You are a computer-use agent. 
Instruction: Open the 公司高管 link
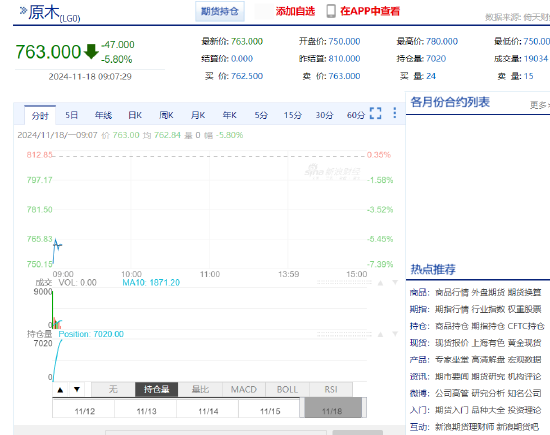452,393
